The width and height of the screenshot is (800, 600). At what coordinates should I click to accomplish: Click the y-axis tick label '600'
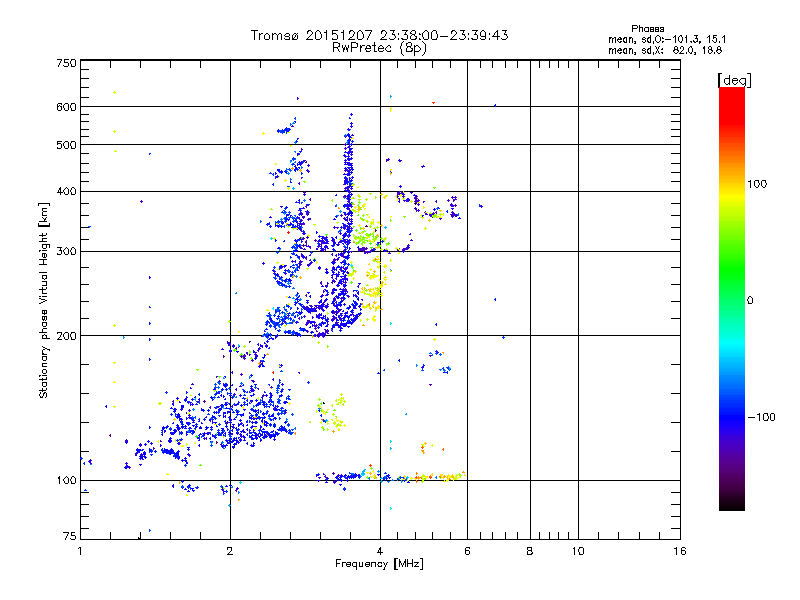66,107
